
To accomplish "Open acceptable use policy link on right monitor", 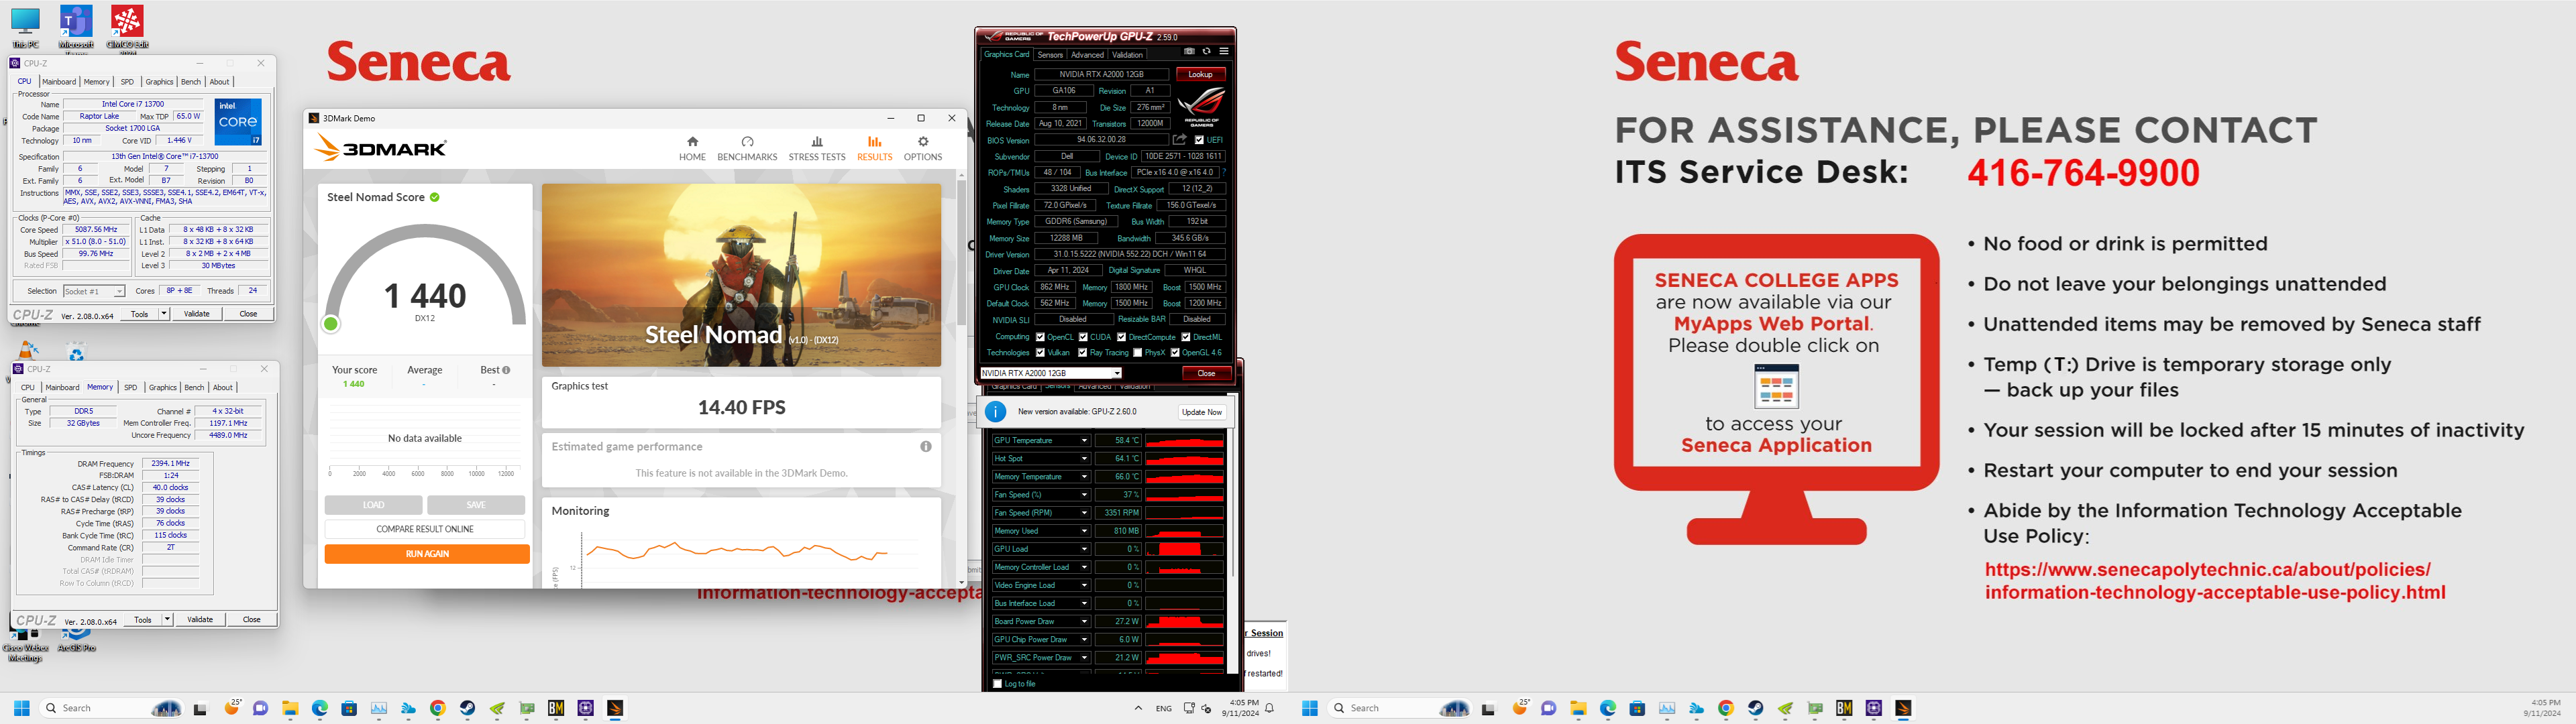I will (x=2214, y=581).
